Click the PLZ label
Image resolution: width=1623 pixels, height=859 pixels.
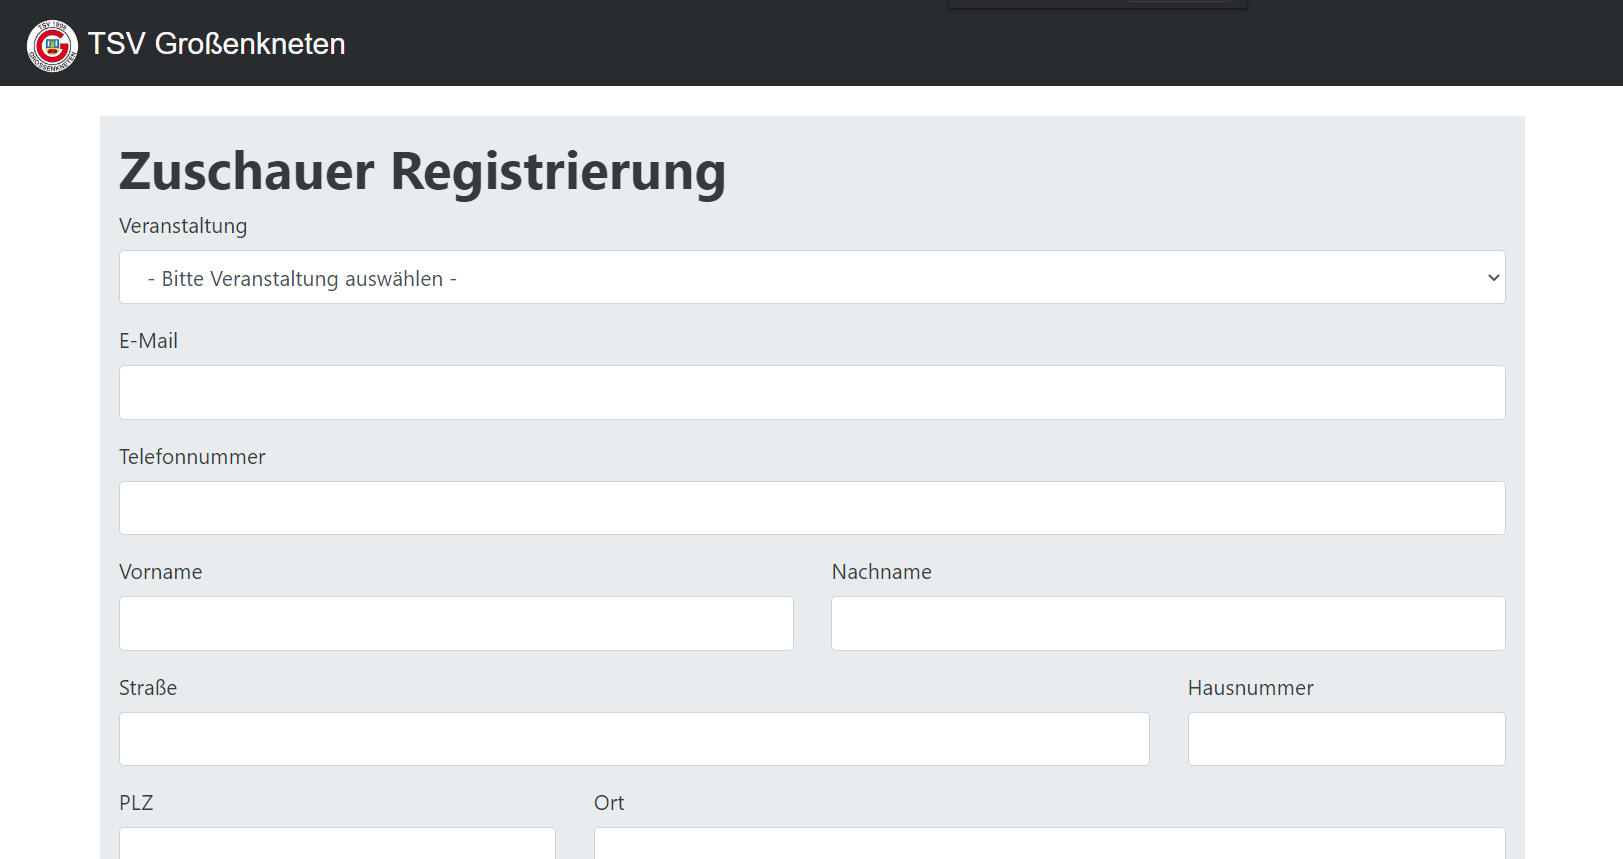tap(136, 803)
